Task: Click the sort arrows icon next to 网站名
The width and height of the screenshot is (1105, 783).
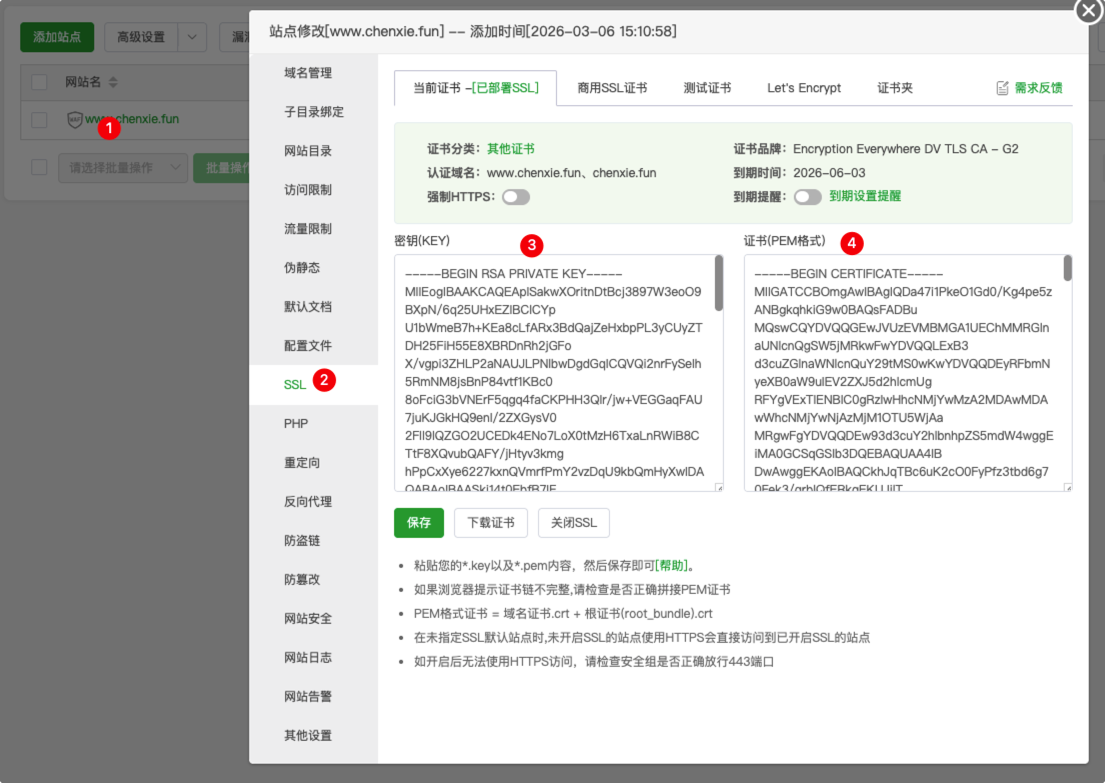Action: (113, 82)
